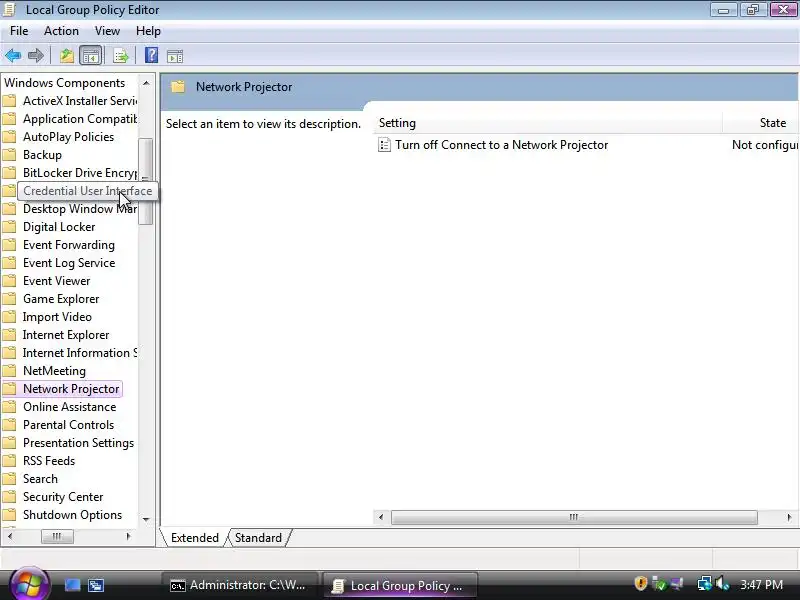The height and width of the screenshot is (600, 800).
Task: Click the Backup folder icon in the tree
Action: click(x=9, y=155)
